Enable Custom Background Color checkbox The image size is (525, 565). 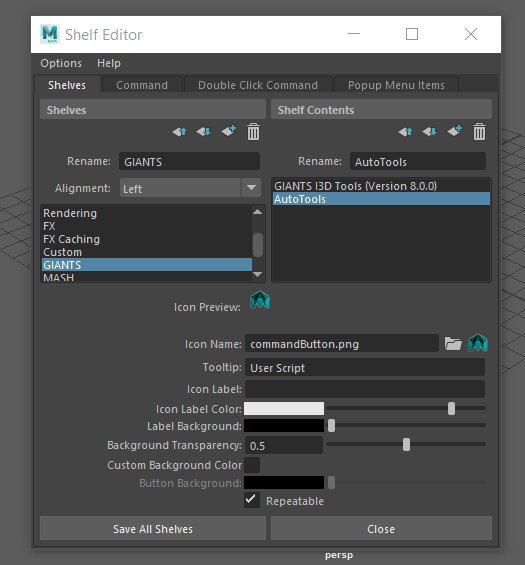pos(252,465)
